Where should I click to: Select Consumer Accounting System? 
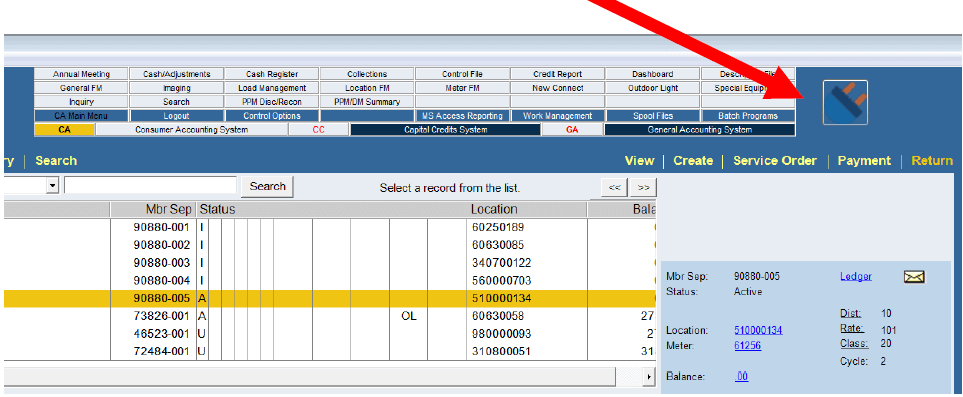(x=192, y=130)
